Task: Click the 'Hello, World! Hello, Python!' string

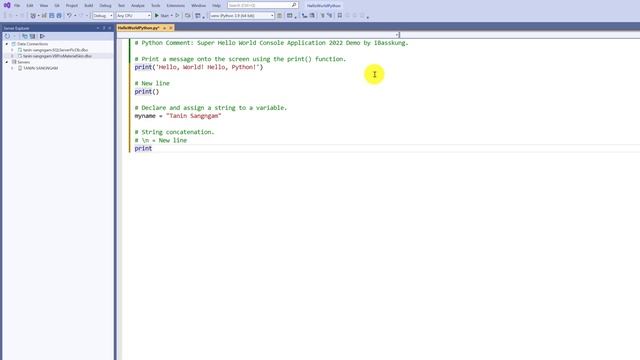Action: [x=207, y=67]
